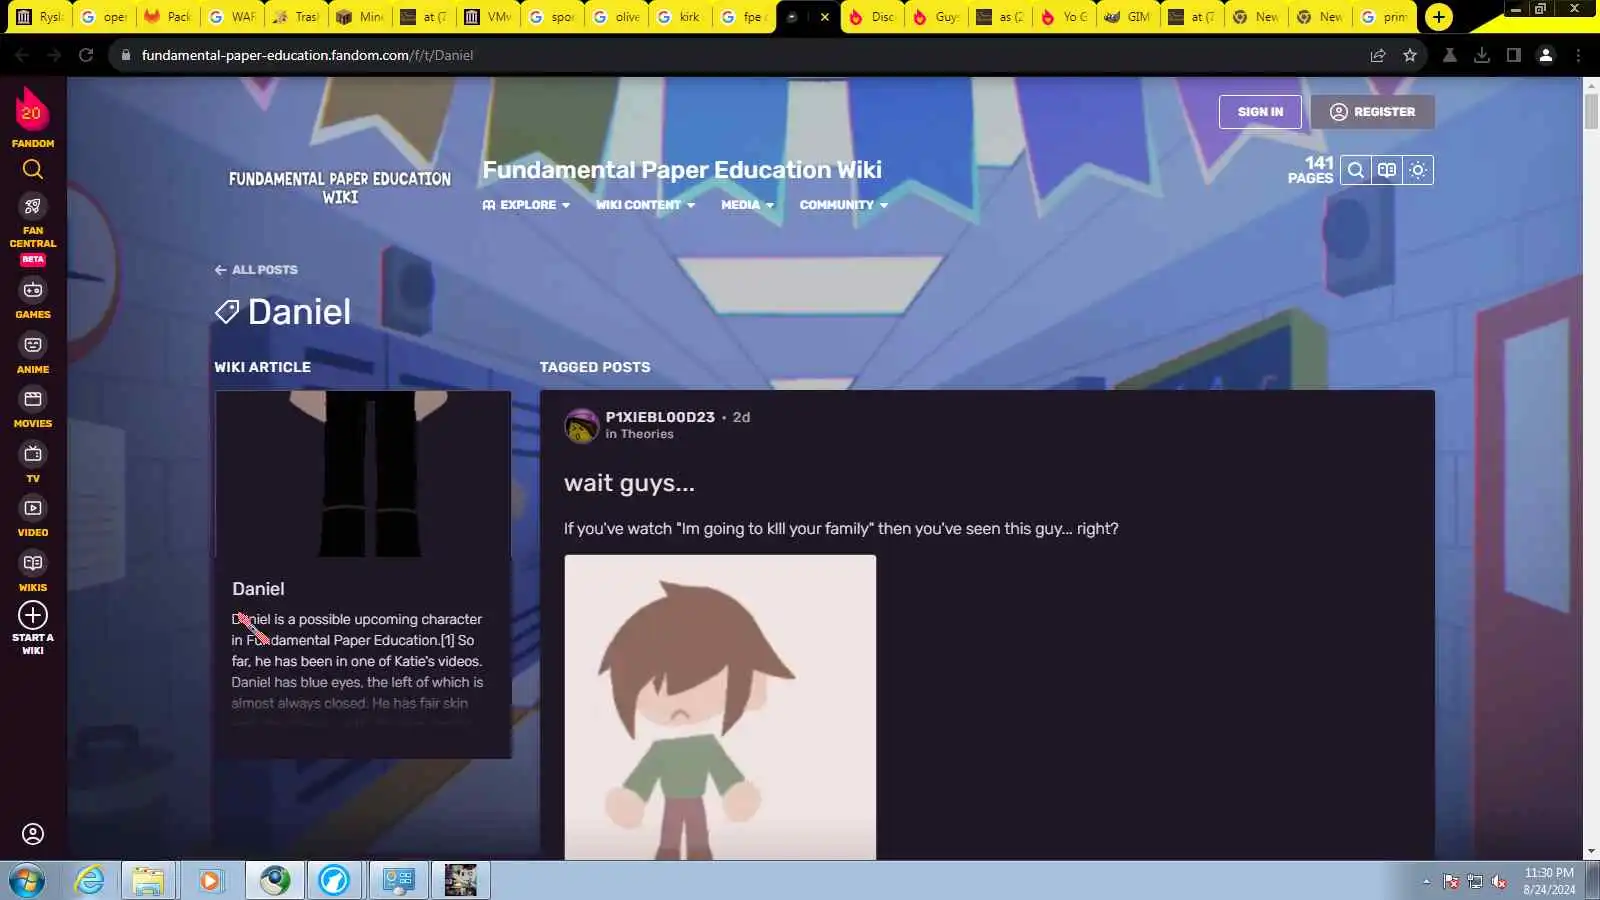Open the 'wait guys...' post title
The width and height of the screenshot is (1600, 900).
(x=629, y=483)
